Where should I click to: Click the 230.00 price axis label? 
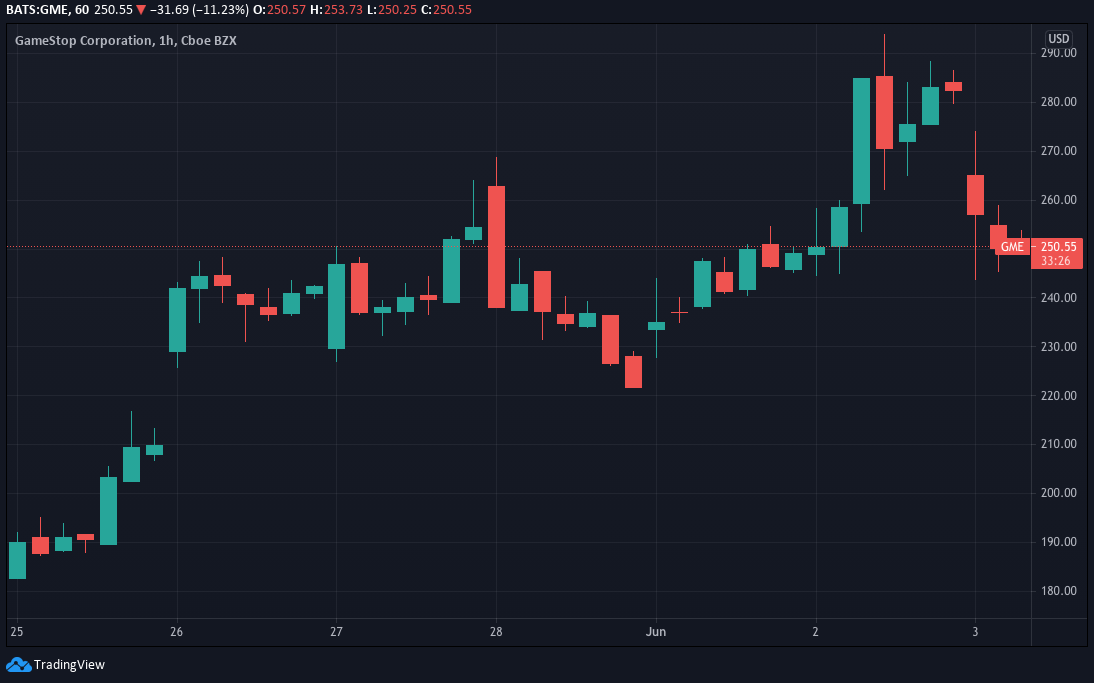1058,347
